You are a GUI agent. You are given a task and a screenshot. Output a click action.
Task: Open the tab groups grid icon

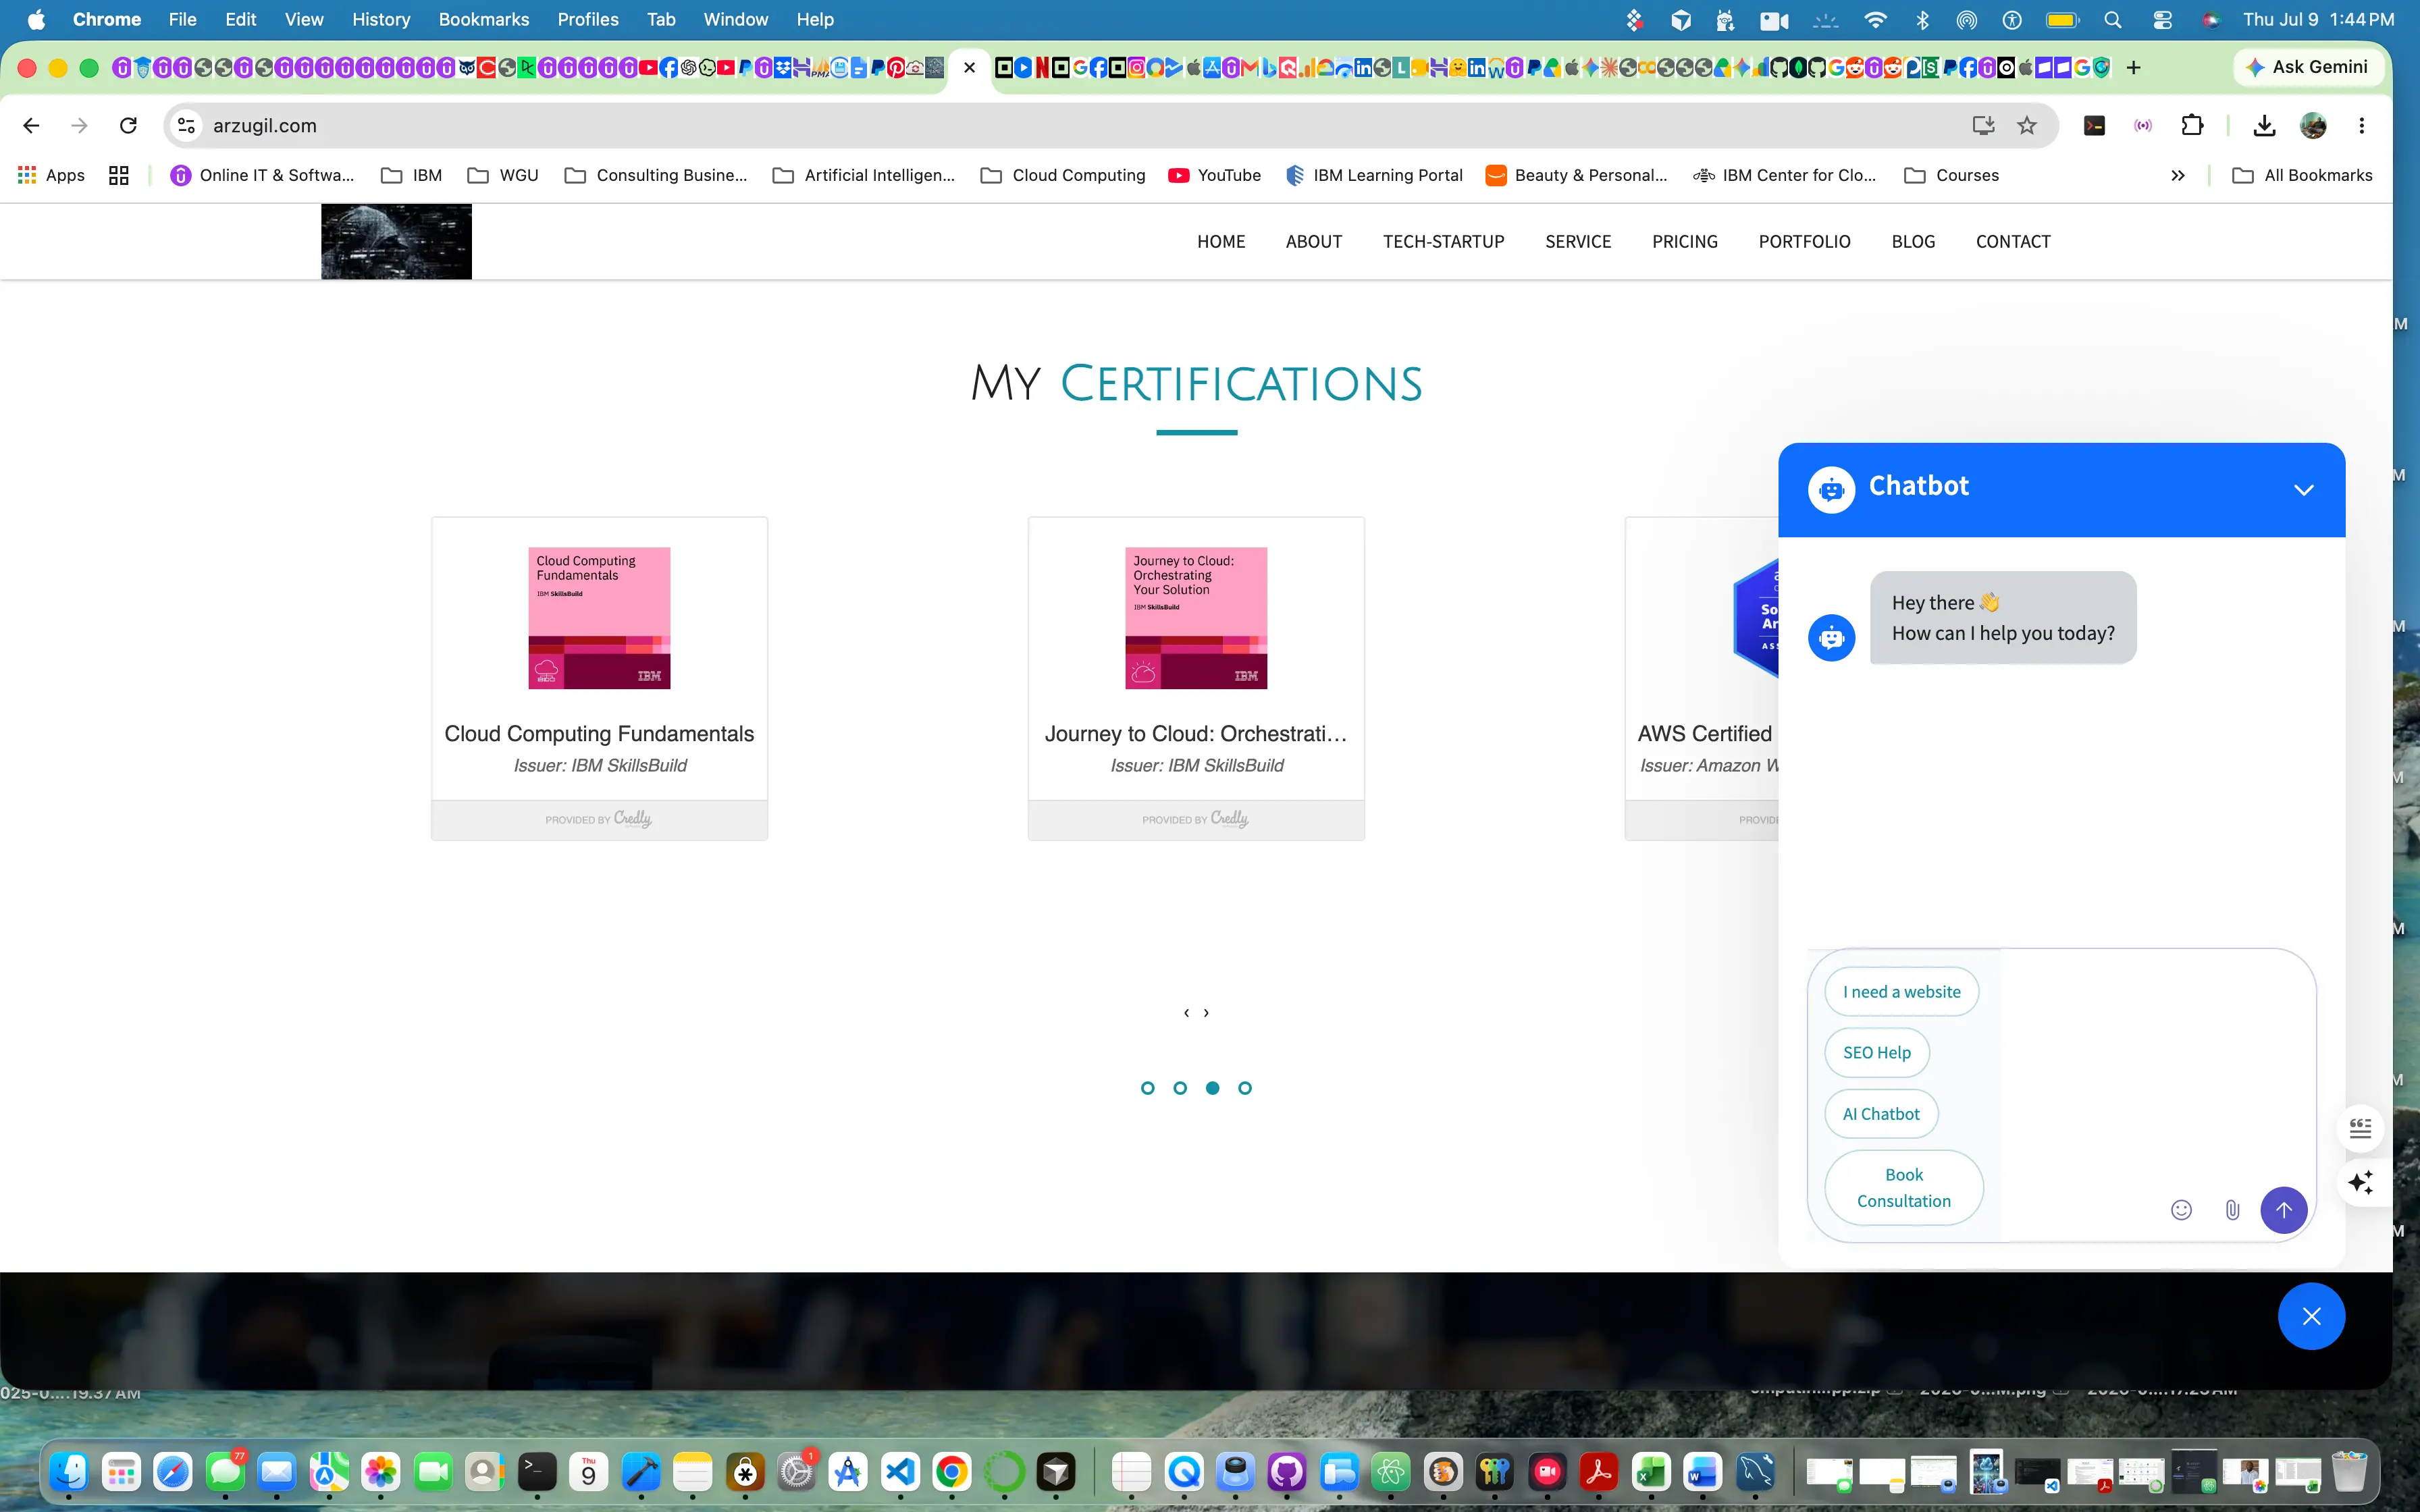pyautogui.click(x=119, y=175)
